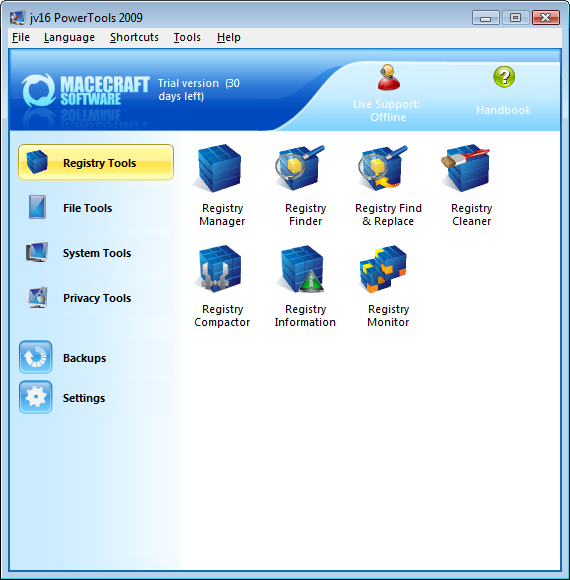570x580 pixels.
Task: Switch to System Tools category
Action: [96, 253]
